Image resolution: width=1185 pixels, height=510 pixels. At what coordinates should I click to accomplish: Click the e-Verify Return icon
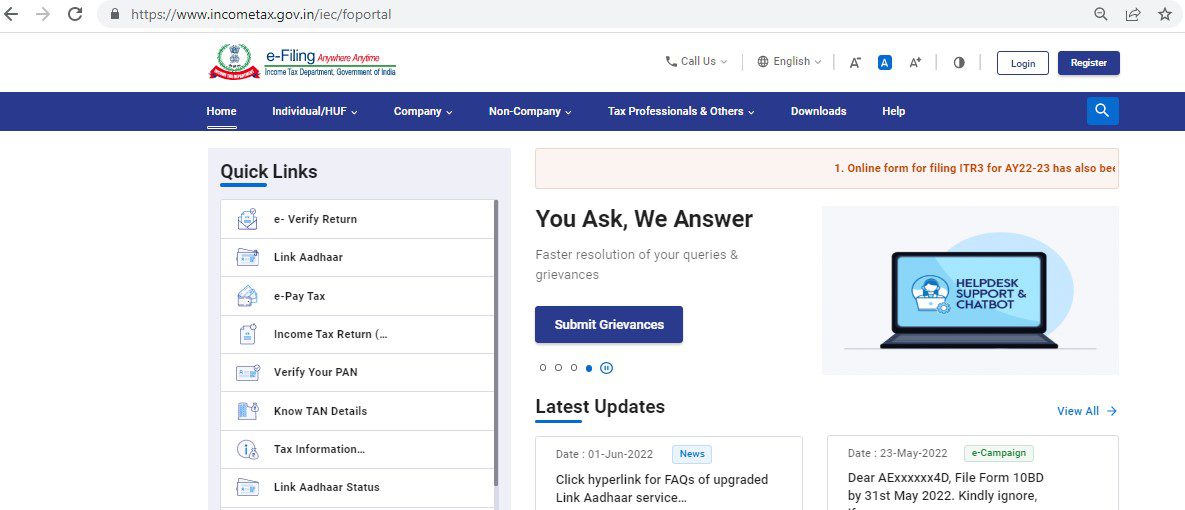247,219
